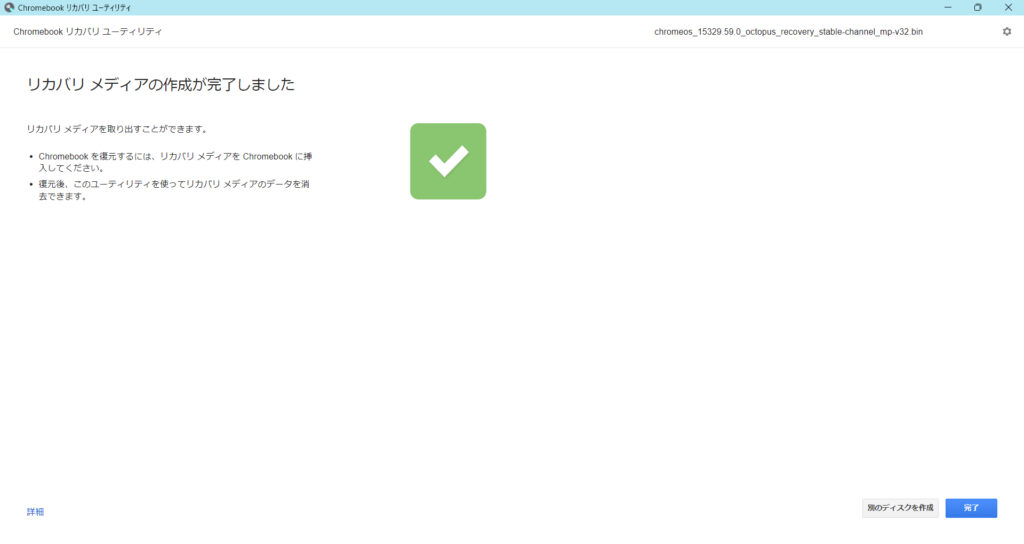This screenshot has height=544, width=1024.
Task: Open settings via the gear icon
Action: (1006, 31)
